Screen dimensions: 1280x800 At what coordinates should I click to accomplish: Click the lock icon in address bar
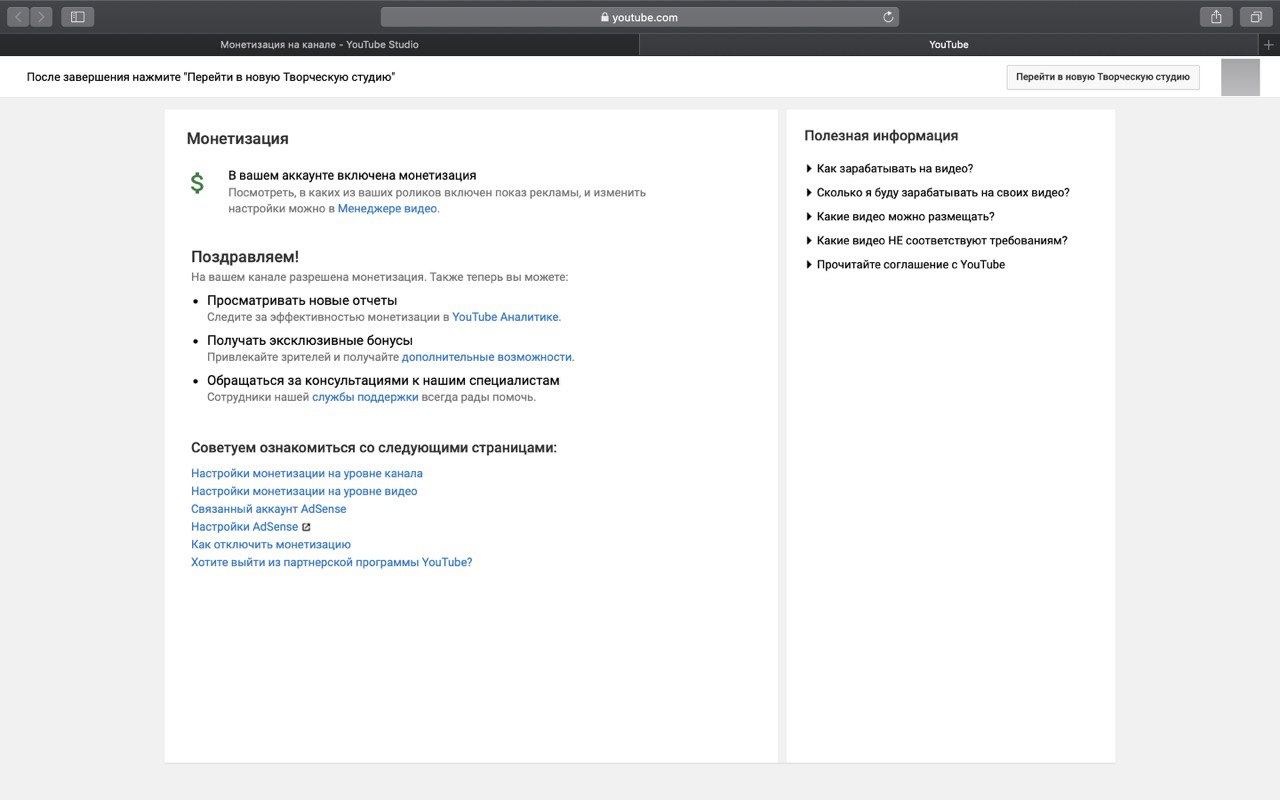click(605, 17)
